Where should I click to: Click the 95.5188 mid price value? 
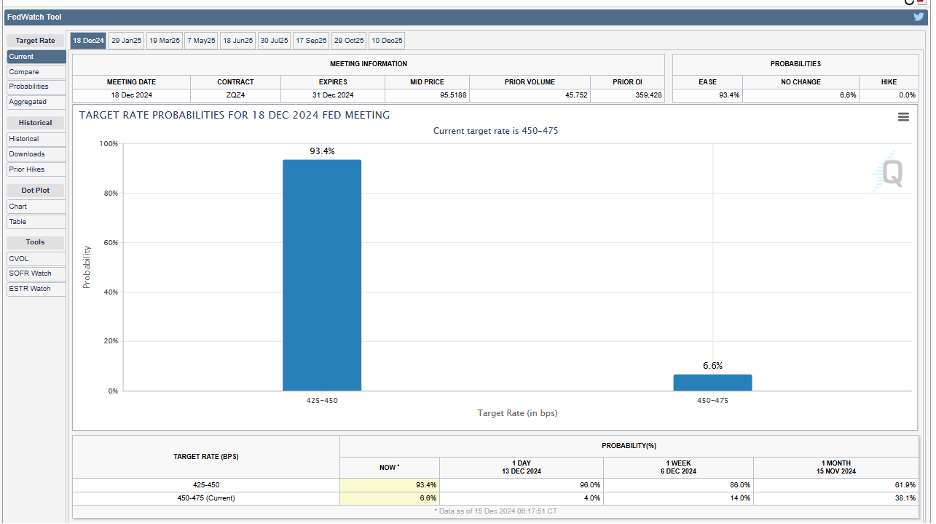point(452,95)
